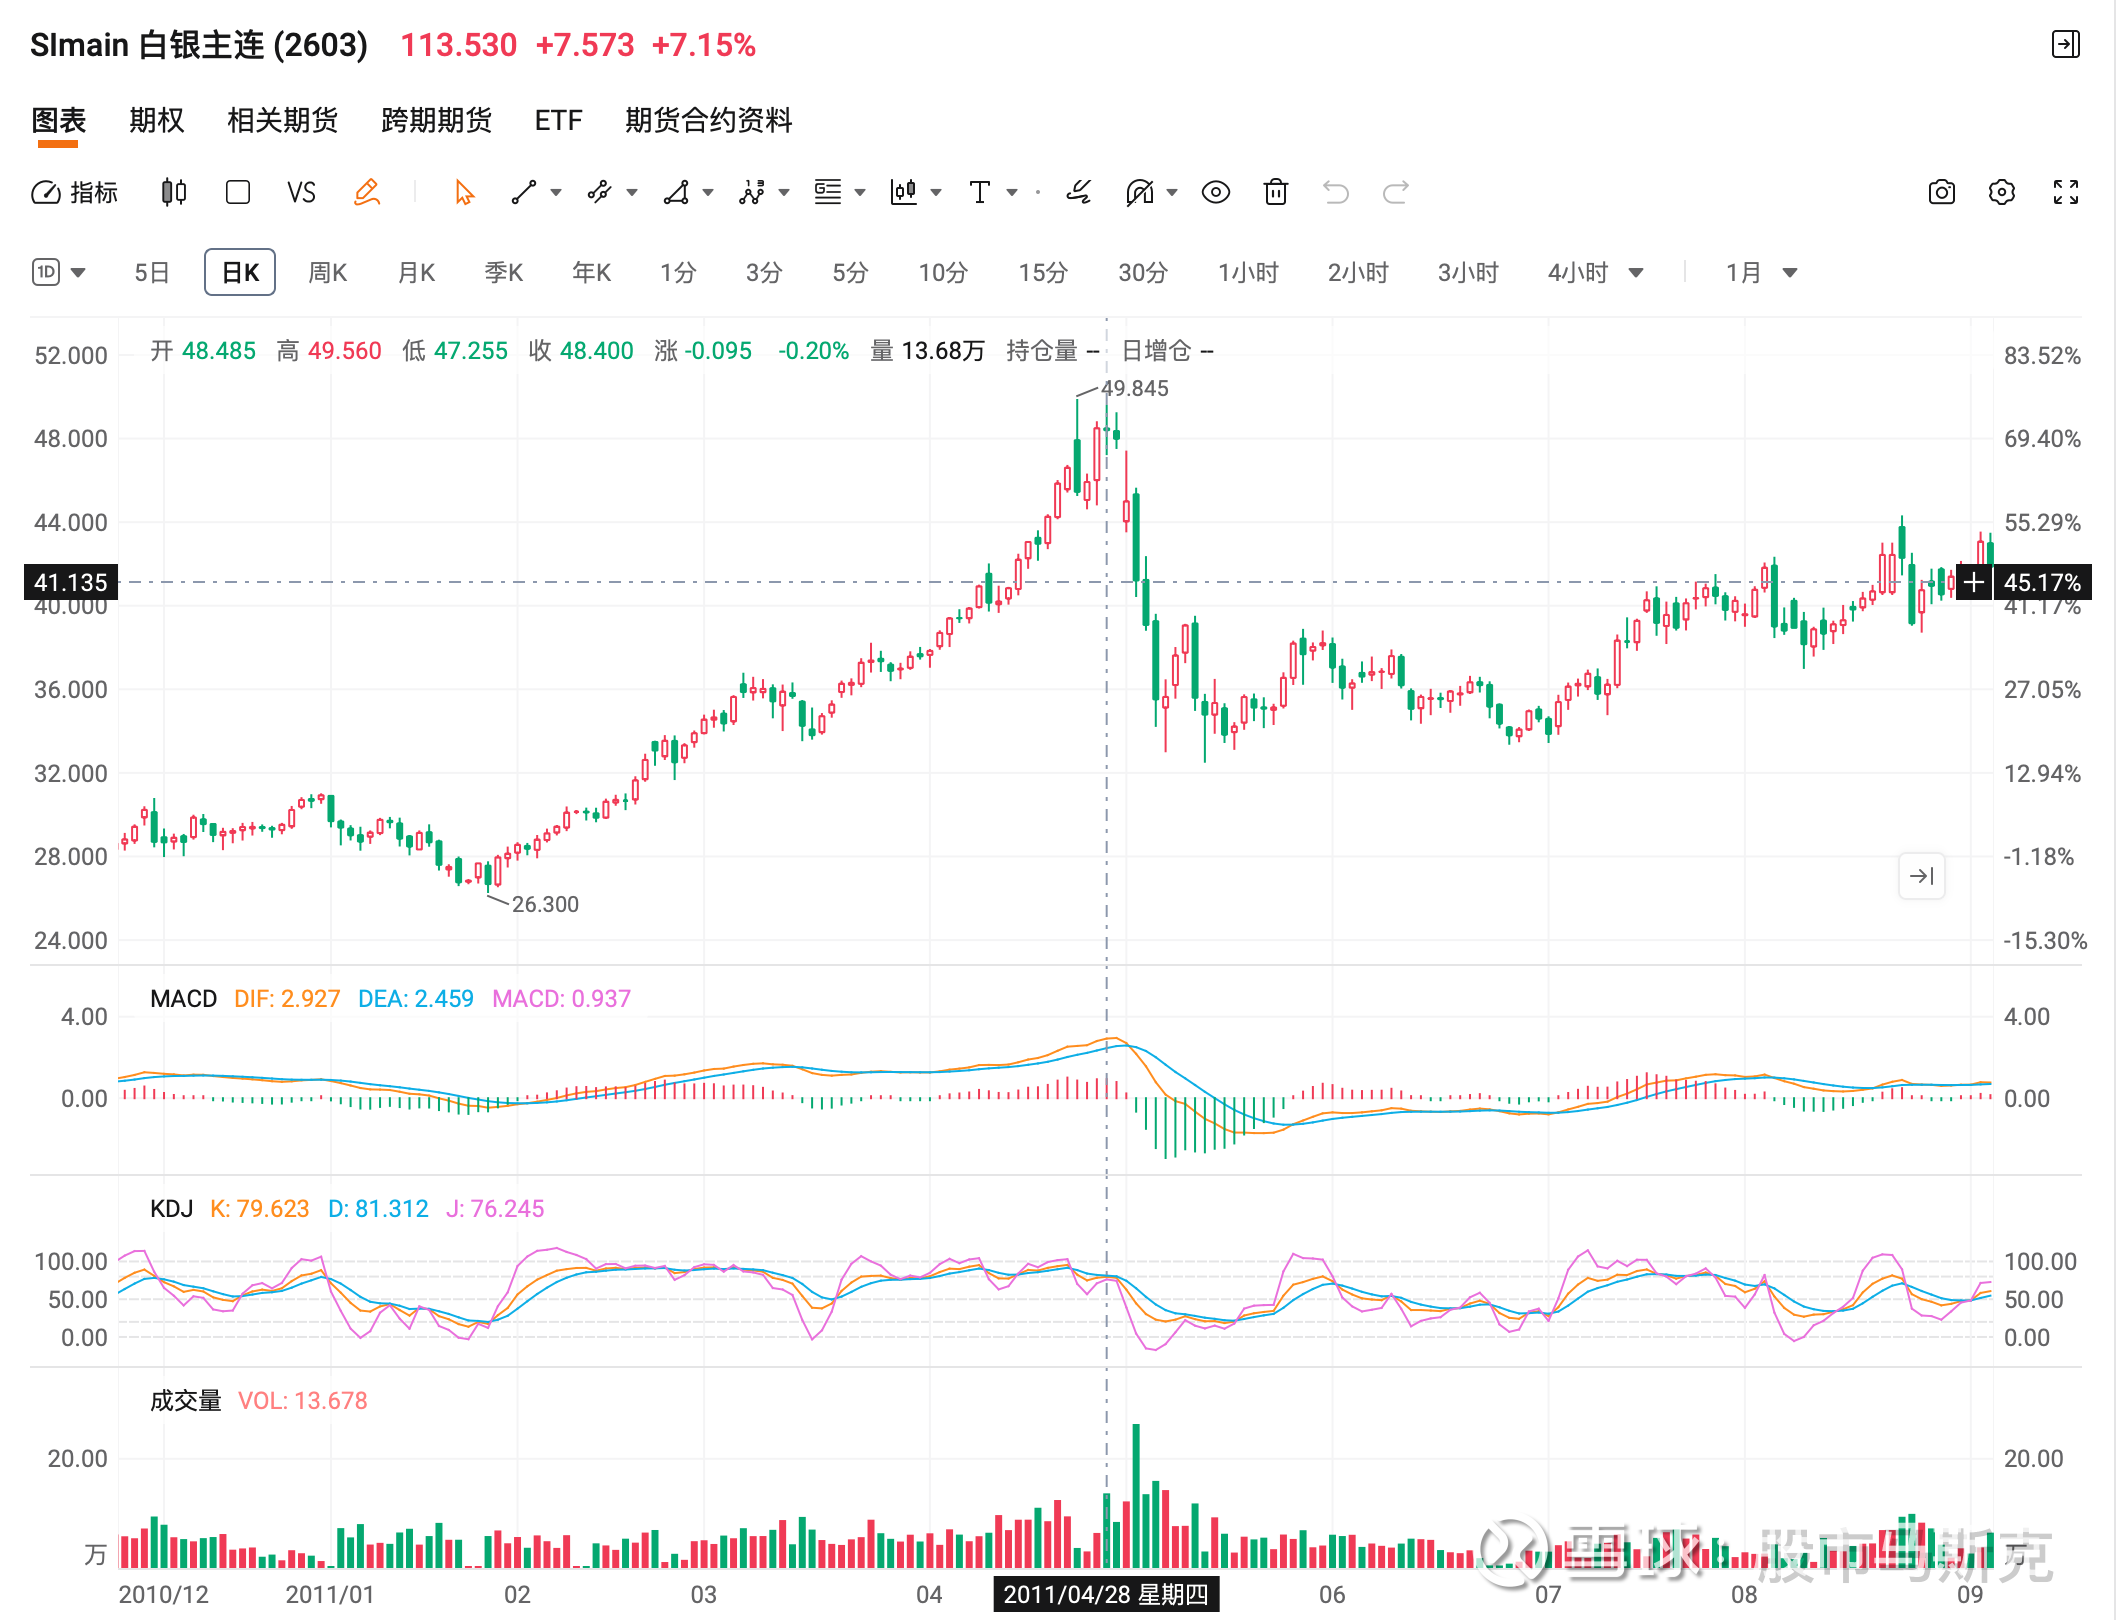Toggle the orange drawing pen mode
The image size is (2116, 1620).
367,192
